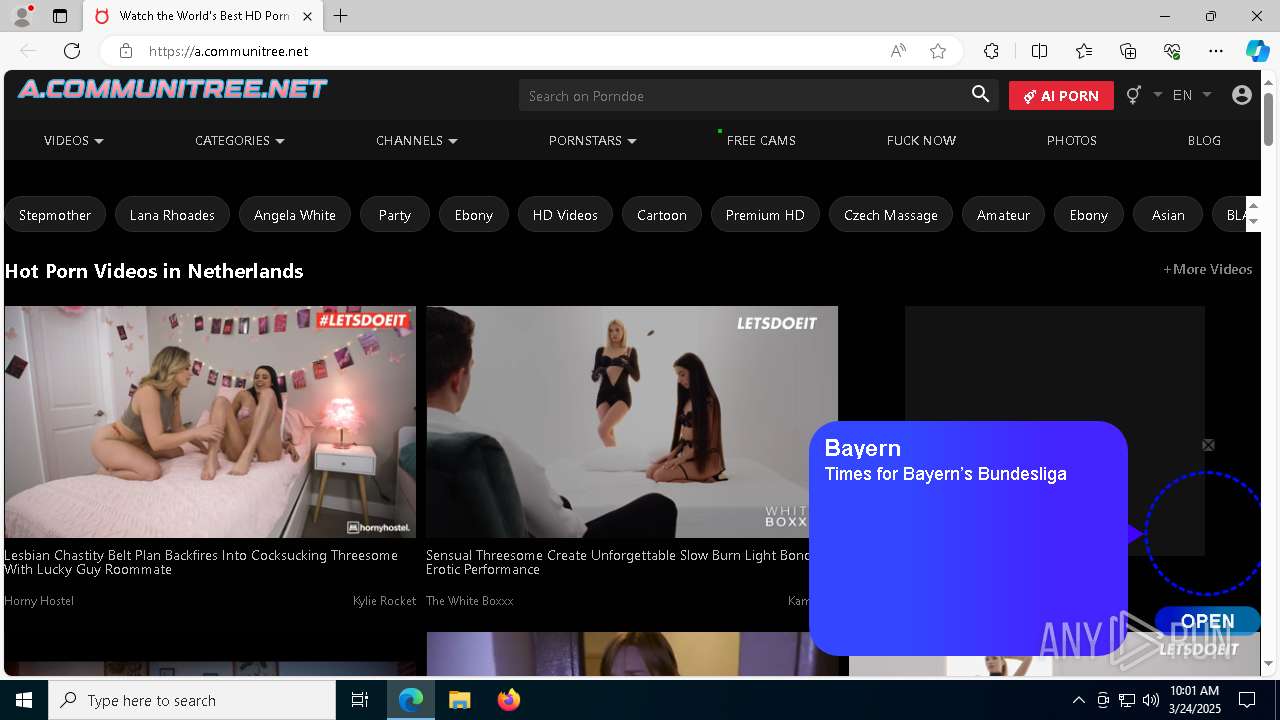The height and width of the screenshot is (720, 1280).
Task: View site information lock icon
Action: coord(126,51)
